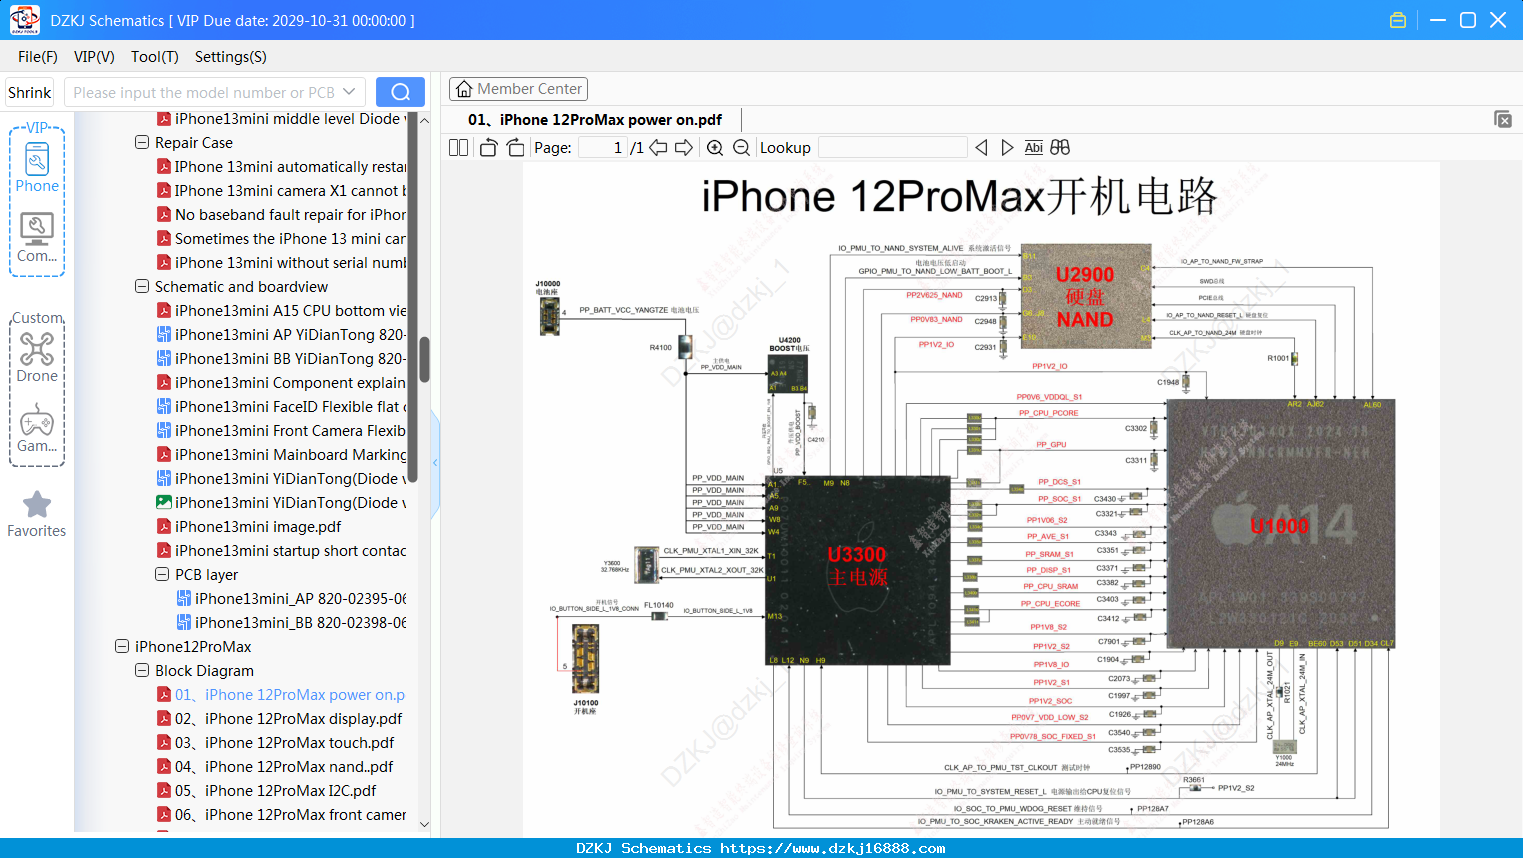Image resolution: width=1523 pixels, height=858 pixels.
Task: Click the website link in status bar
Action: coord(833,848)
